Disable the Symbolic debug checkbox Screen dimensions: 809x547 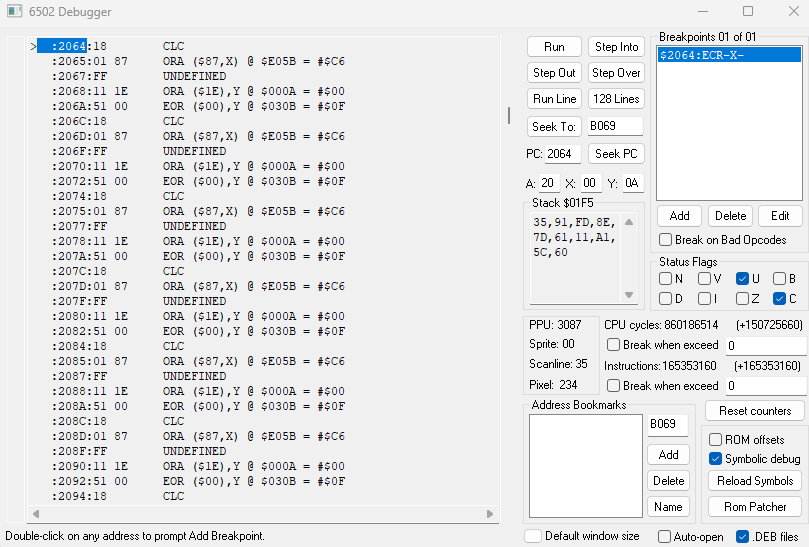(x=716, y=459)
